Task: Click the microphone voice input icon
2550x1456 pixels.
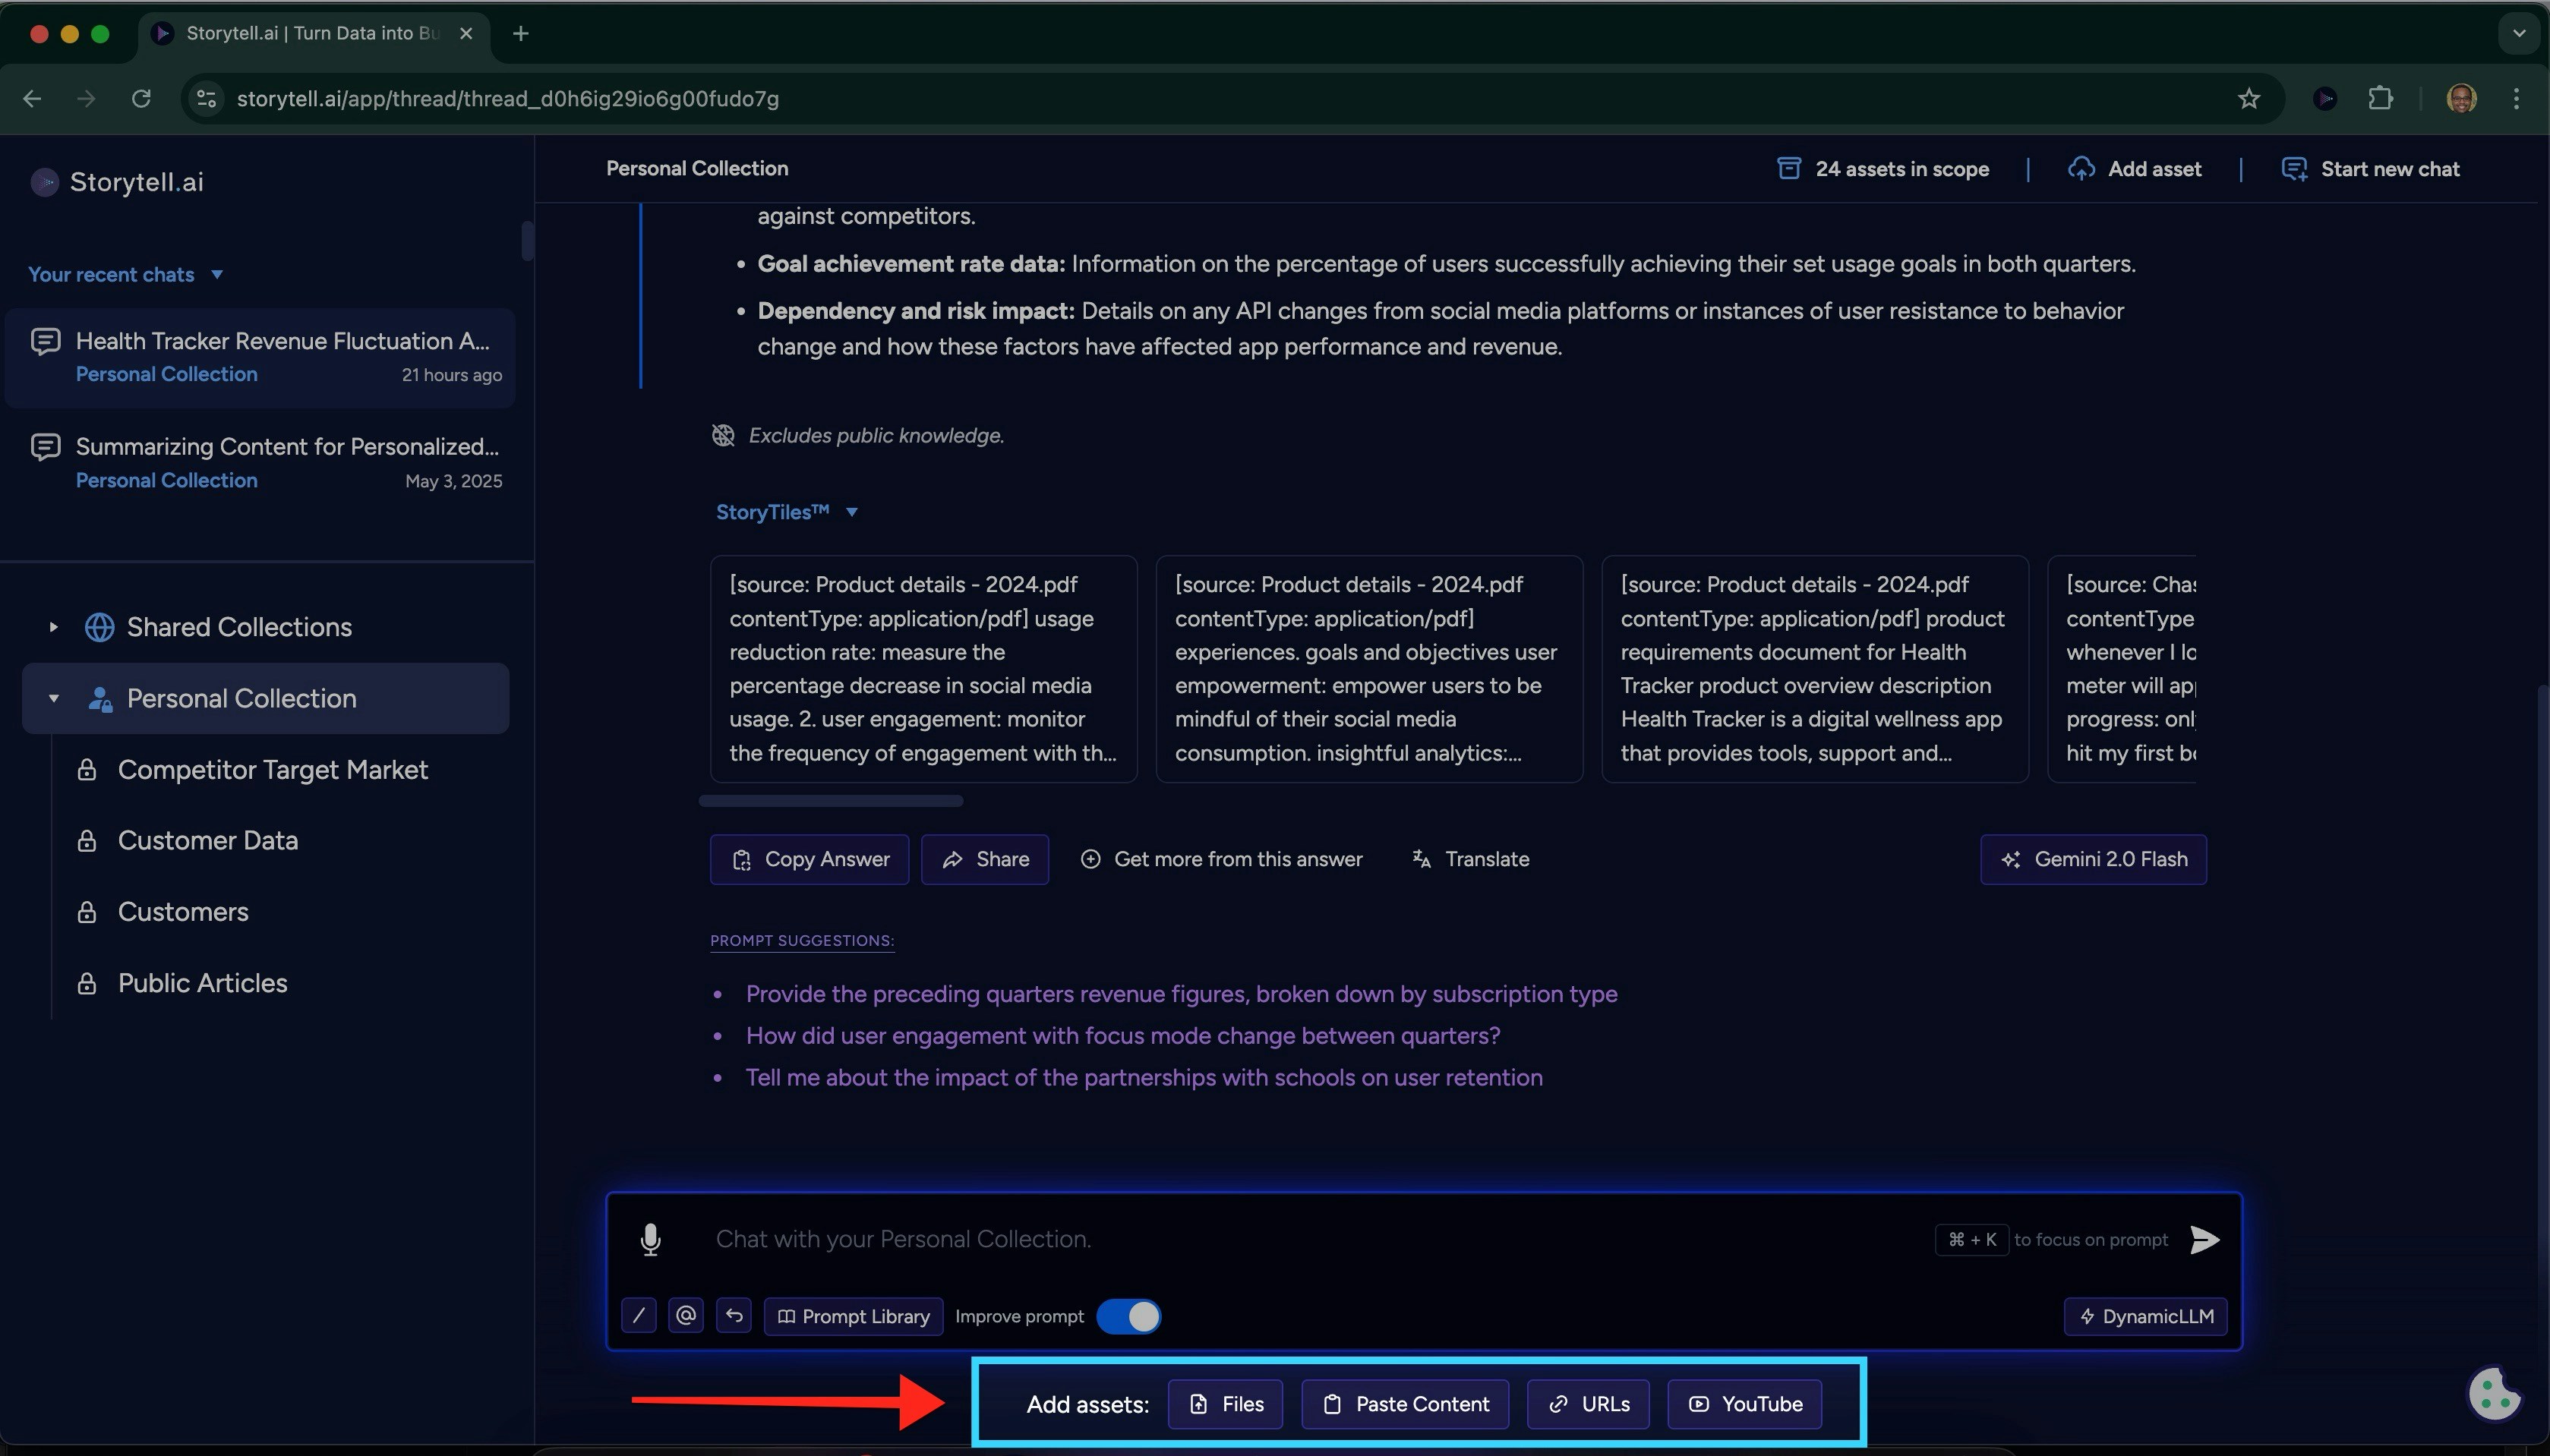Action: point(650,1239)
